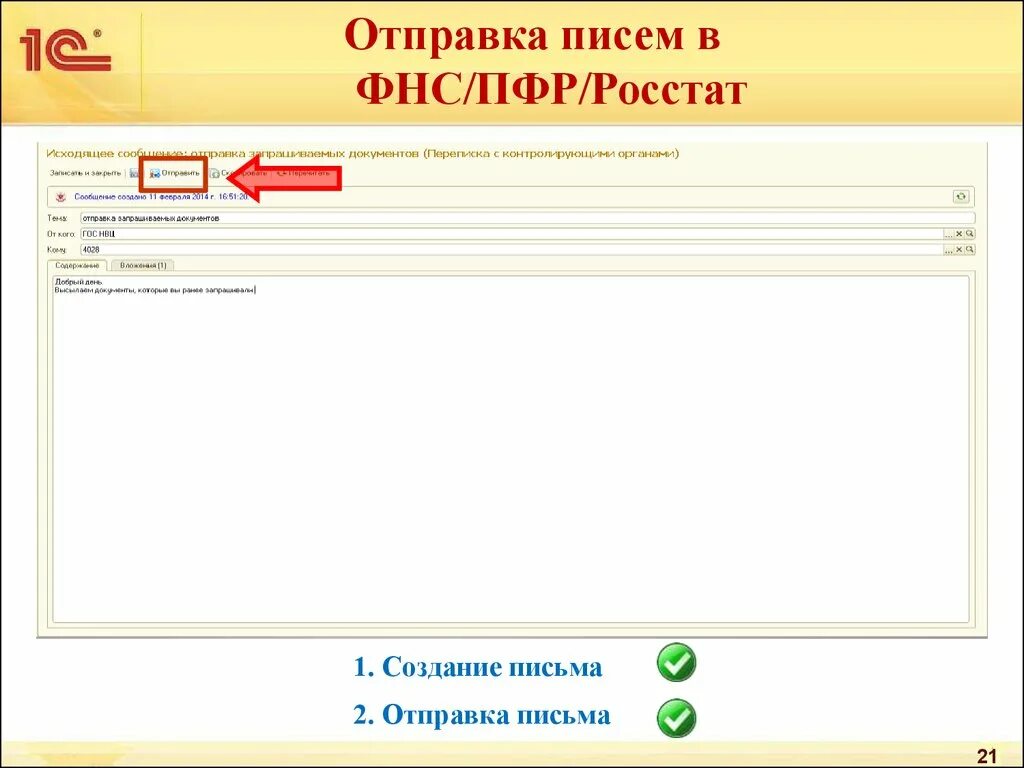This screenshot has width=1024, height=768.
Task: Click the Отправить send button
Action: (174, 174)
